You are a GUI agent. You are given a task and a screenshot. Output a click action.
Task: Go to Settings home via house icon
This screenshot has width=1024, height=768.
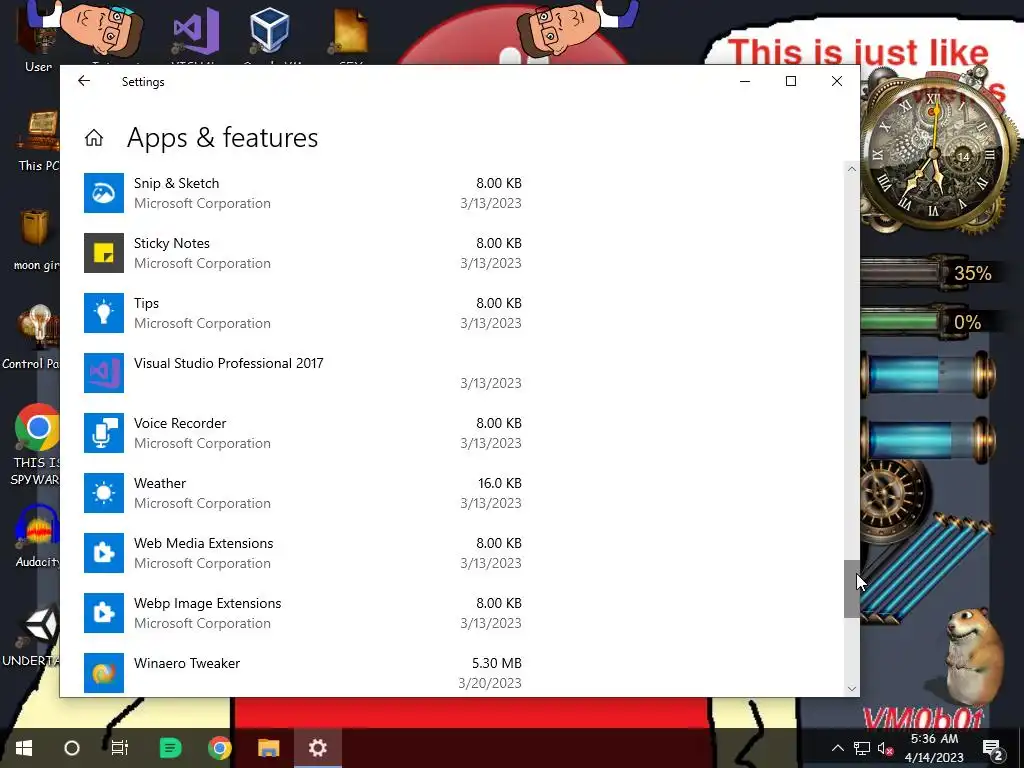click(x=94, y=138)
